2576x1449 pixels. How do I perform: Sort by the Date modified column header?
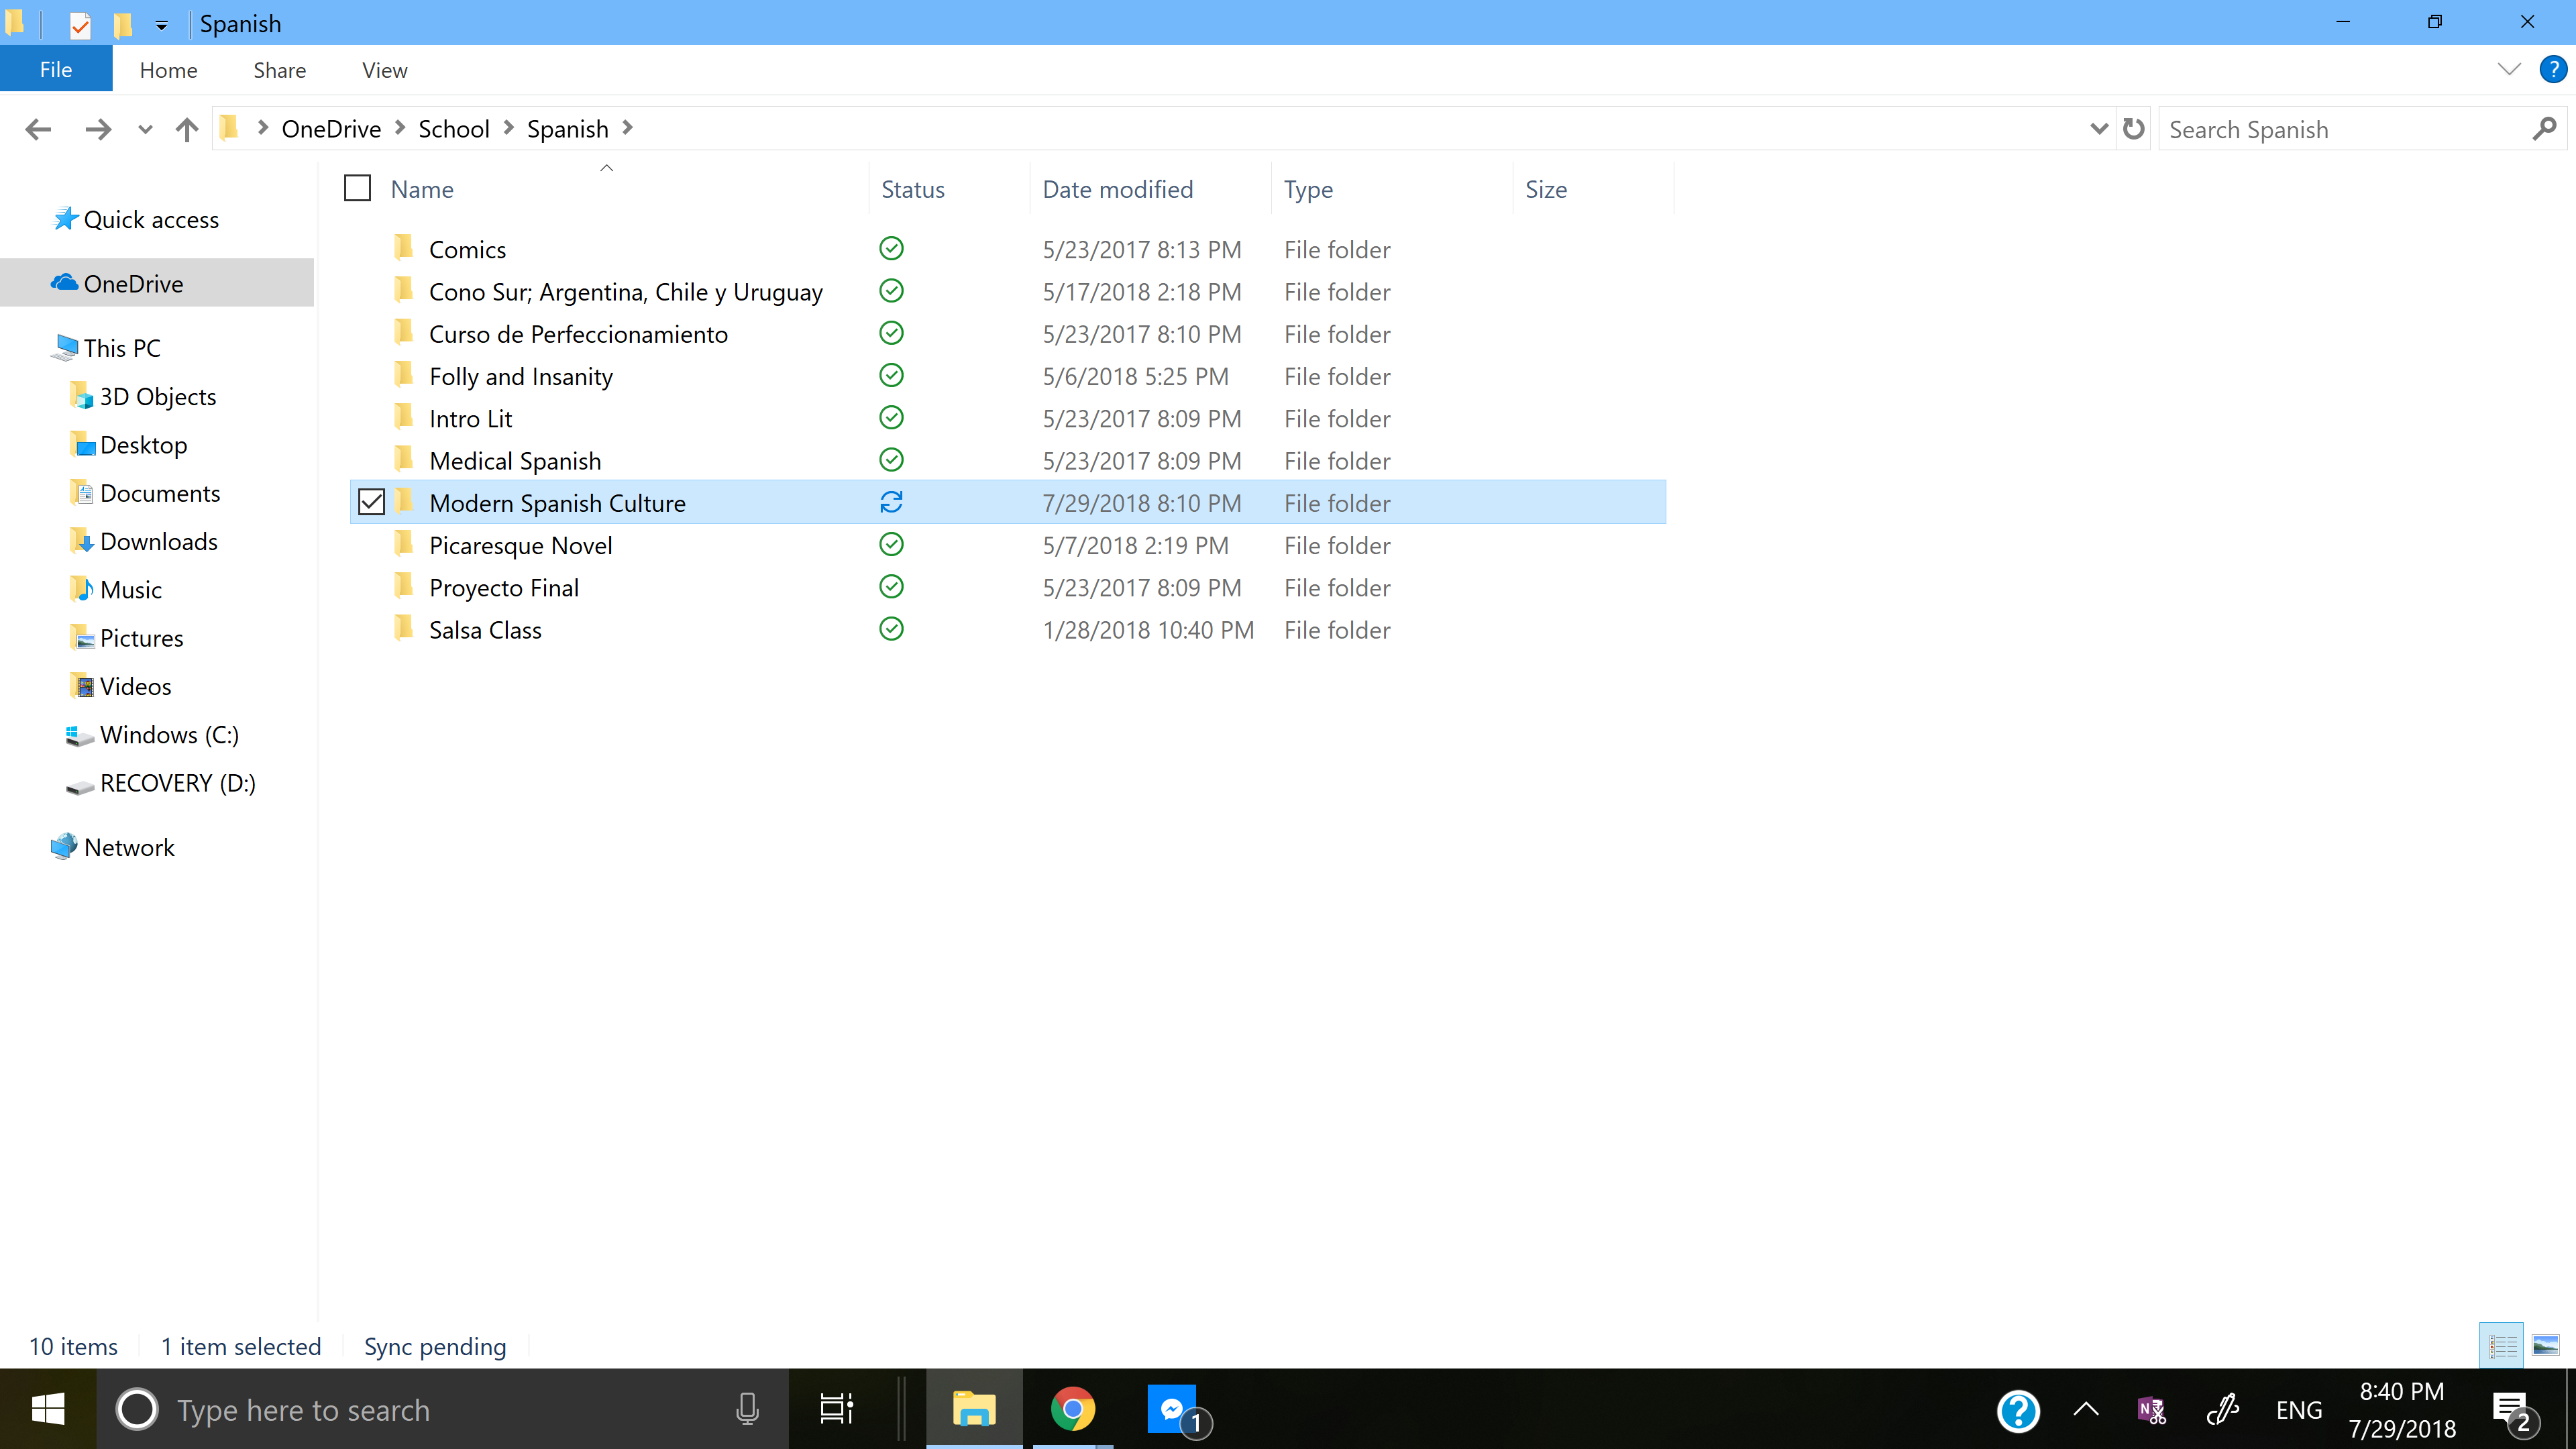tap(1117, 189)
